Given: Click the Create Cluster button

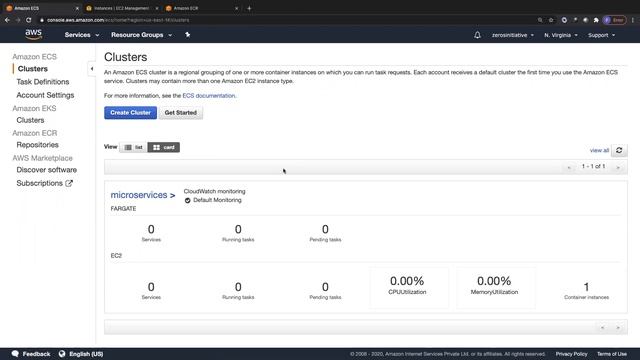Looking at the screenshot, I should (130, 113).
